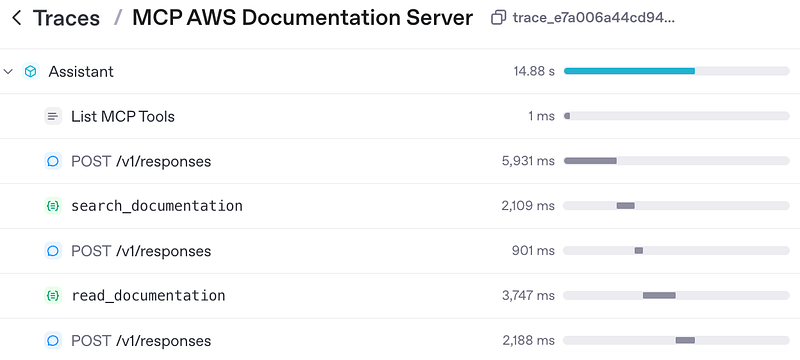This screenshot has height=360, width=800.
Task: Open the Traces breadcrumb link
Action: pos(66,19)
